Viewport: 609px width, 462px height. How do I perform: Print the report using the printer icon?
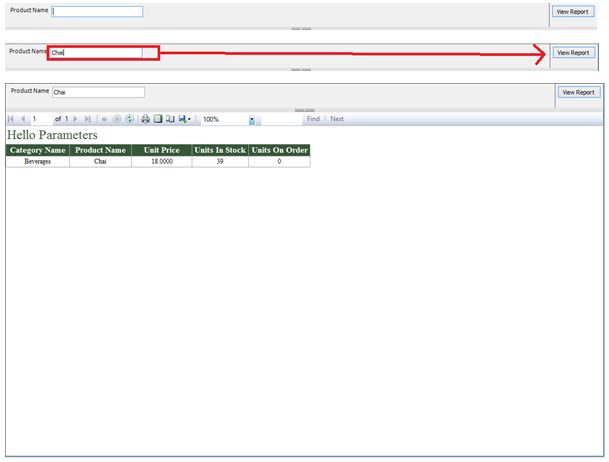point(145,119)
